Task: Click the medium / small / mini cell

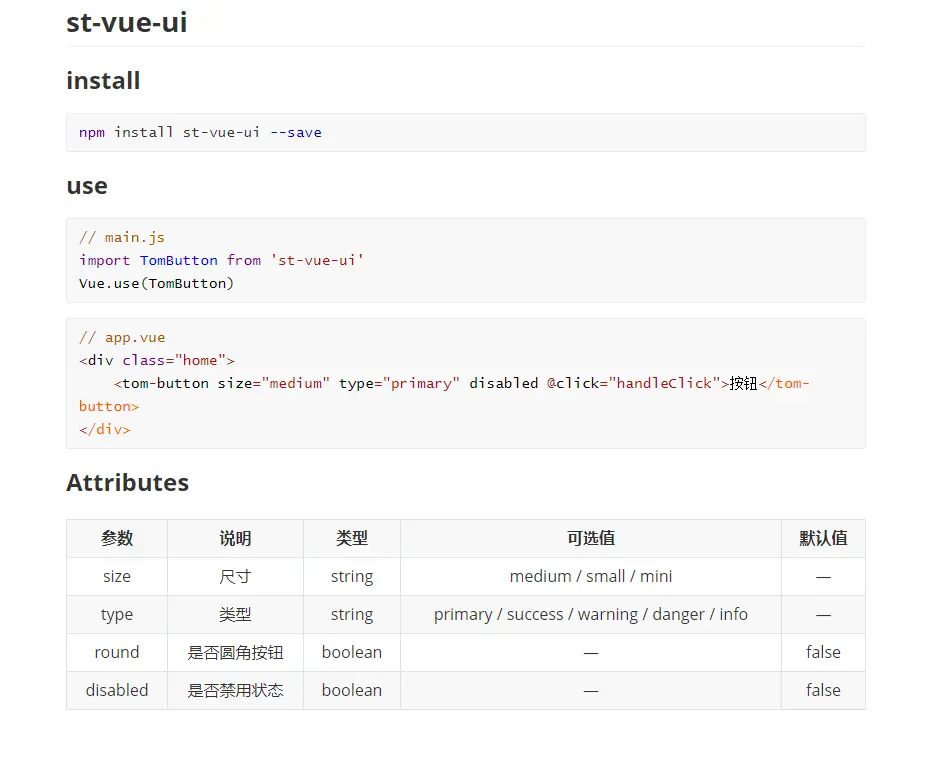Action: pyautogui.click(x=591, y=576)
